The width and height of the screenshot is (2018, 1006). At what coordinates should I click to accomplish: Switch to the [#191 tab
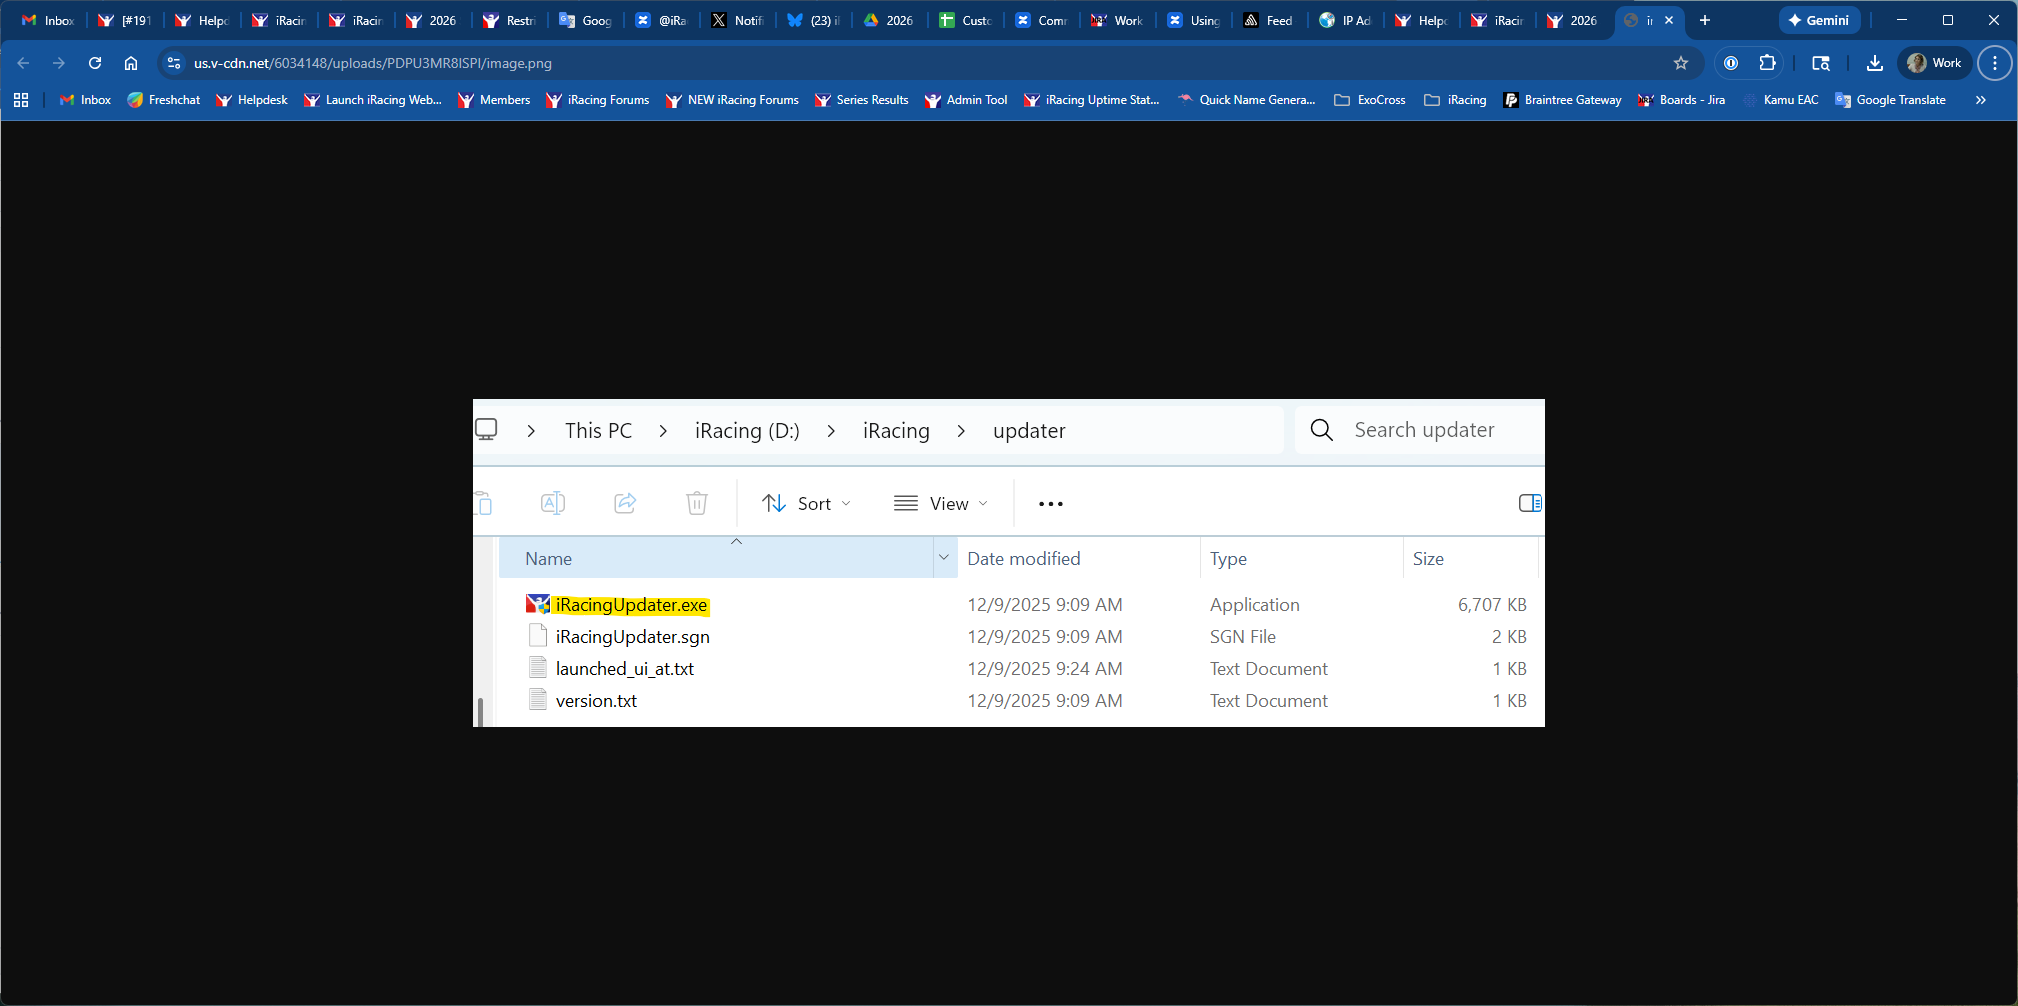click(x=124, y=20)
